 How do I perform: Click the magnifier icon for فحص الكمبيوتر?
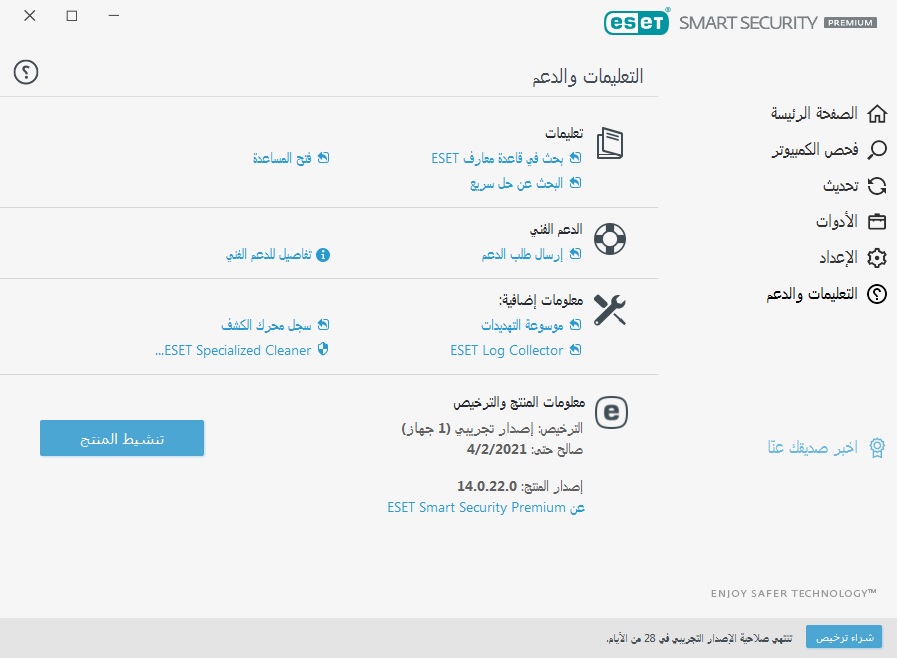click(x=876, y=150)
